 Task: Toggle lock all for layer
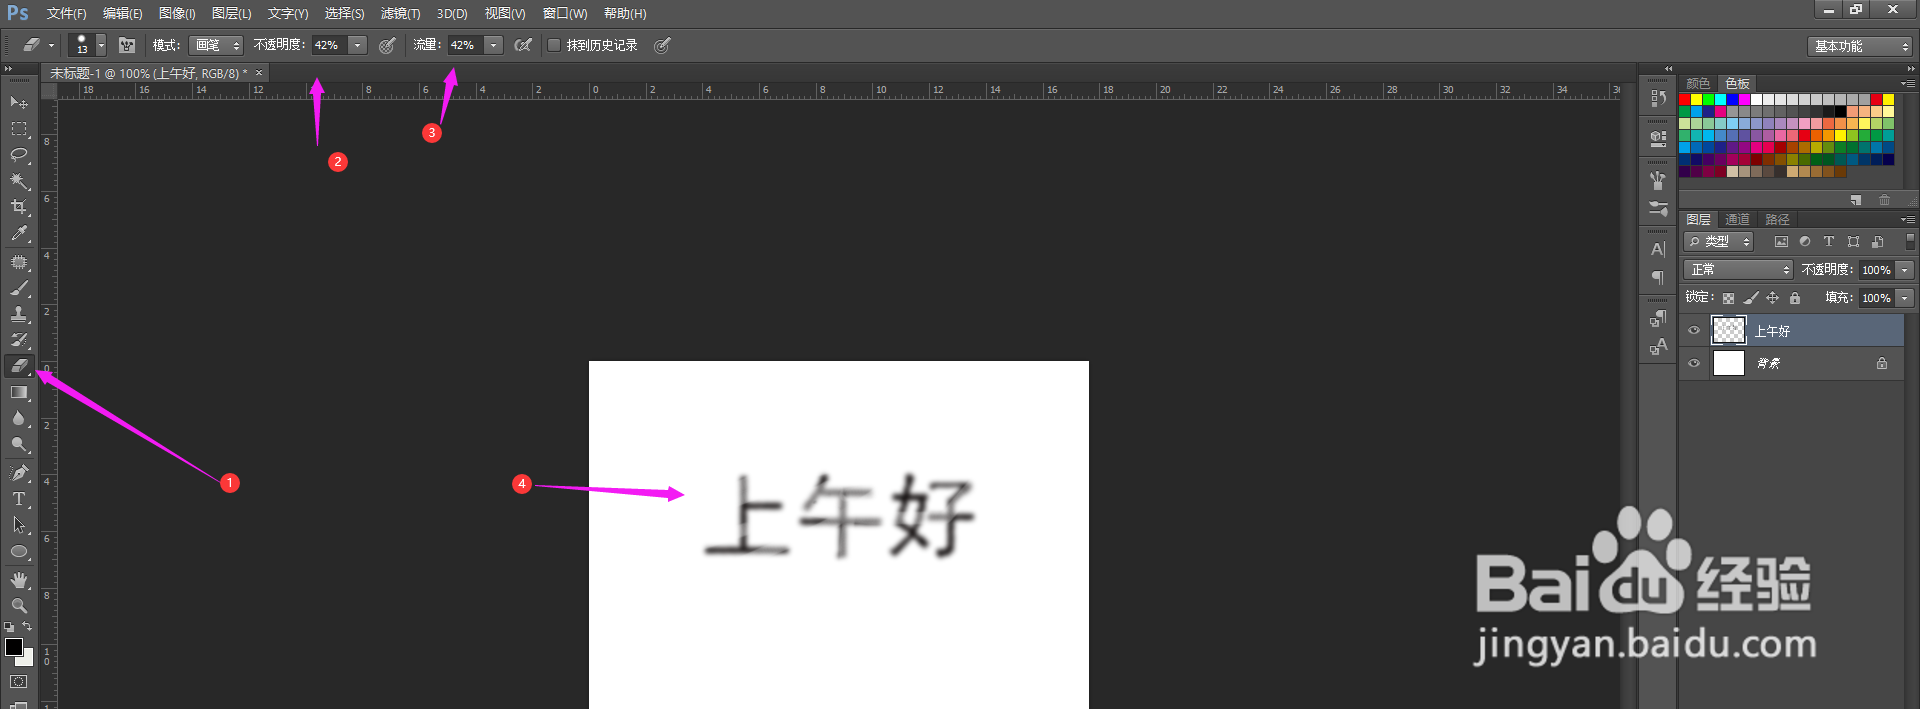point(1795,298)
